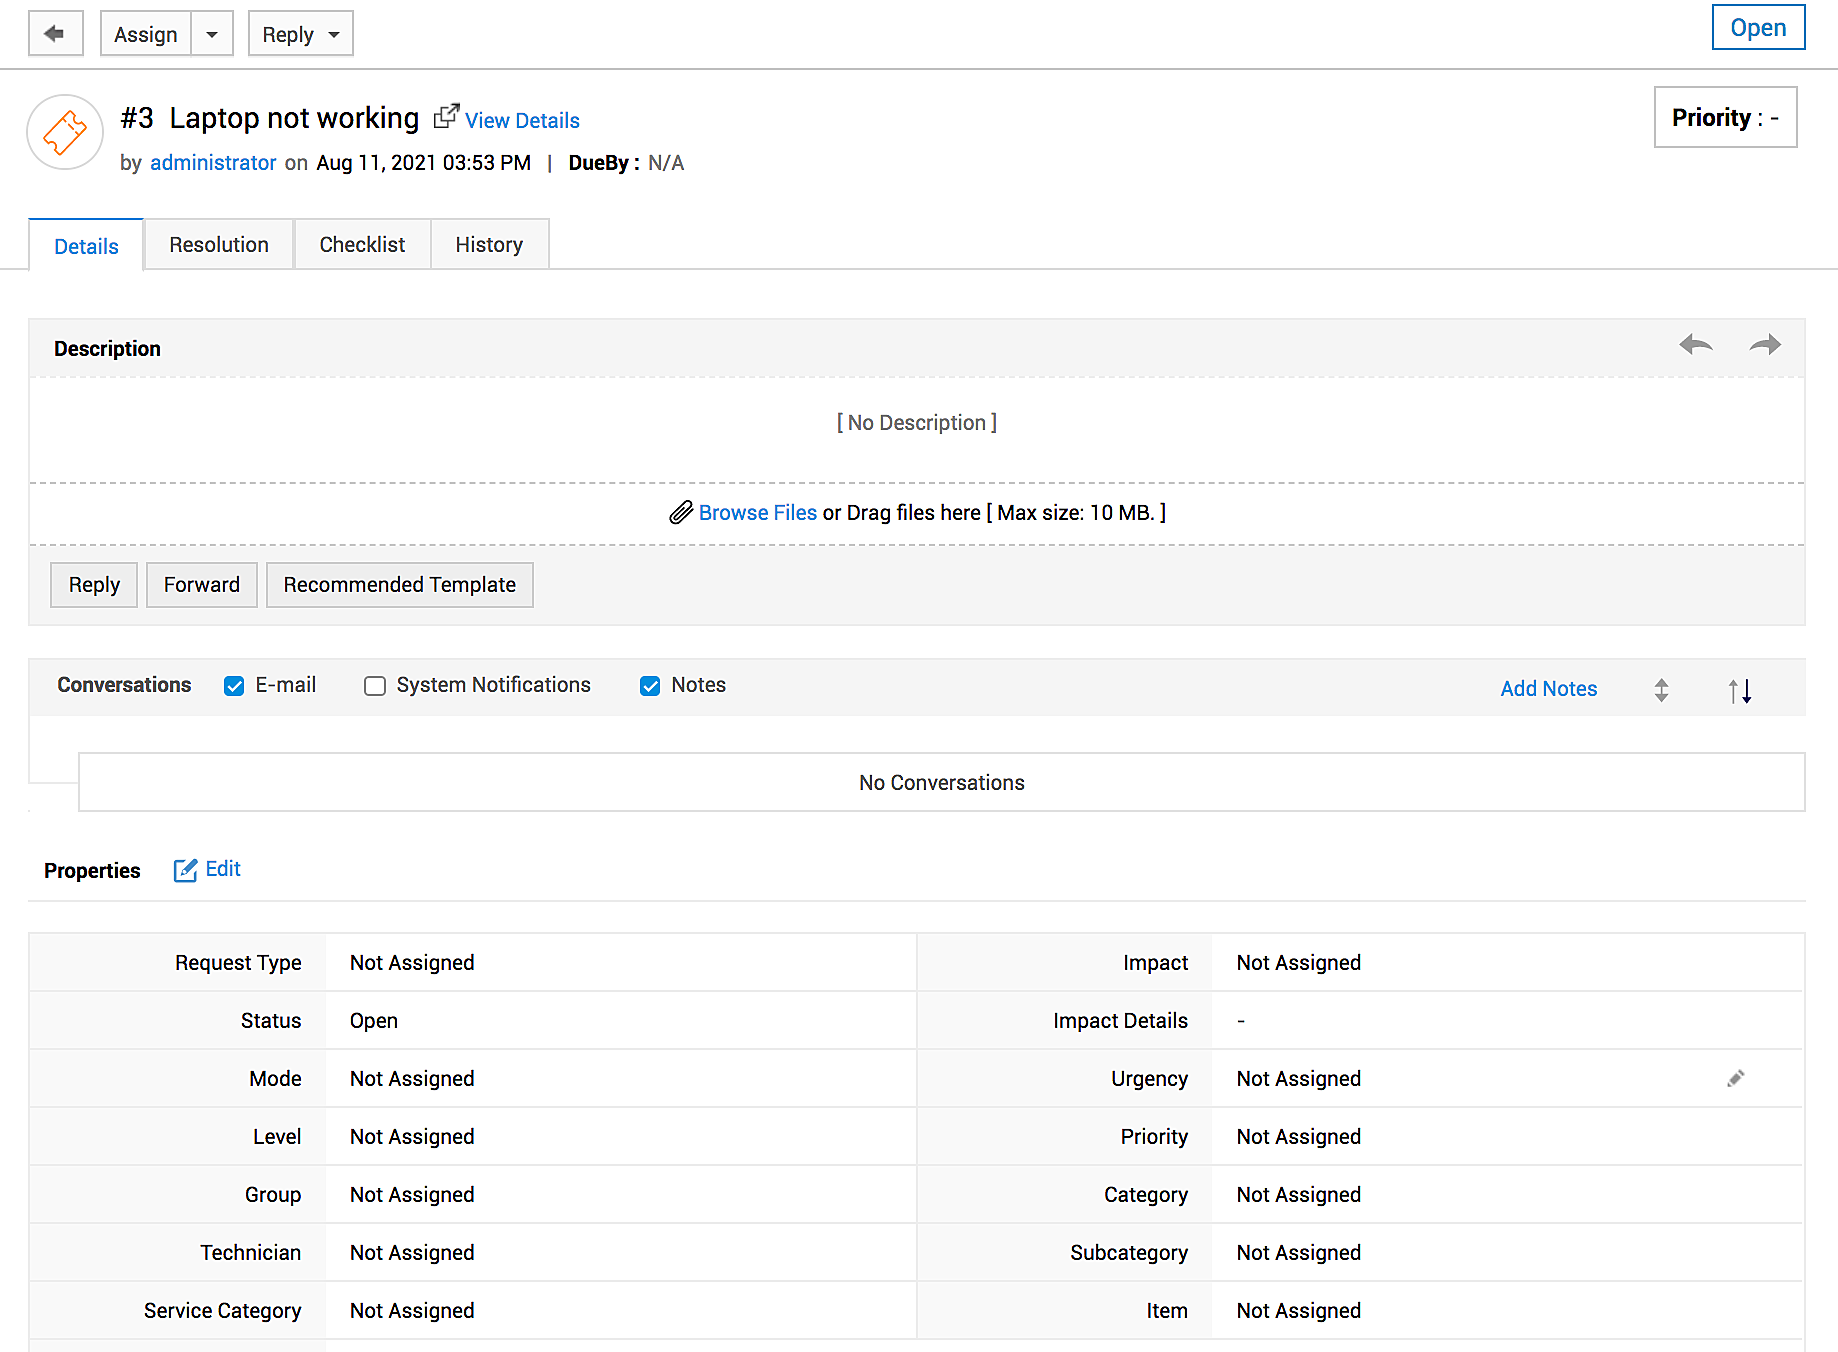Image resolution: width=1838 pixels, height=1352 pixels.
Task: Click the Assign button
Action: [x=146, y=34]
